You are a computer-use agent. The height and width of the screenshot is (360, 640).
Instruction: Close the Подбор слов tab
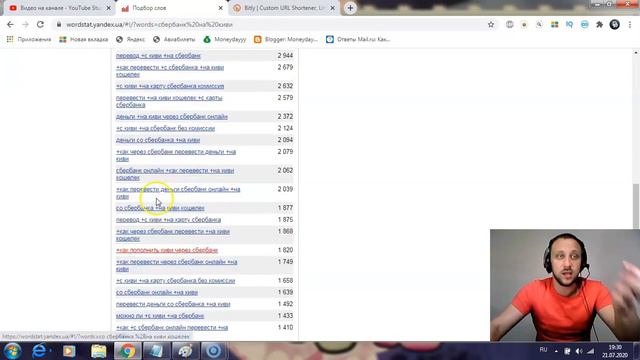point(221,8)
